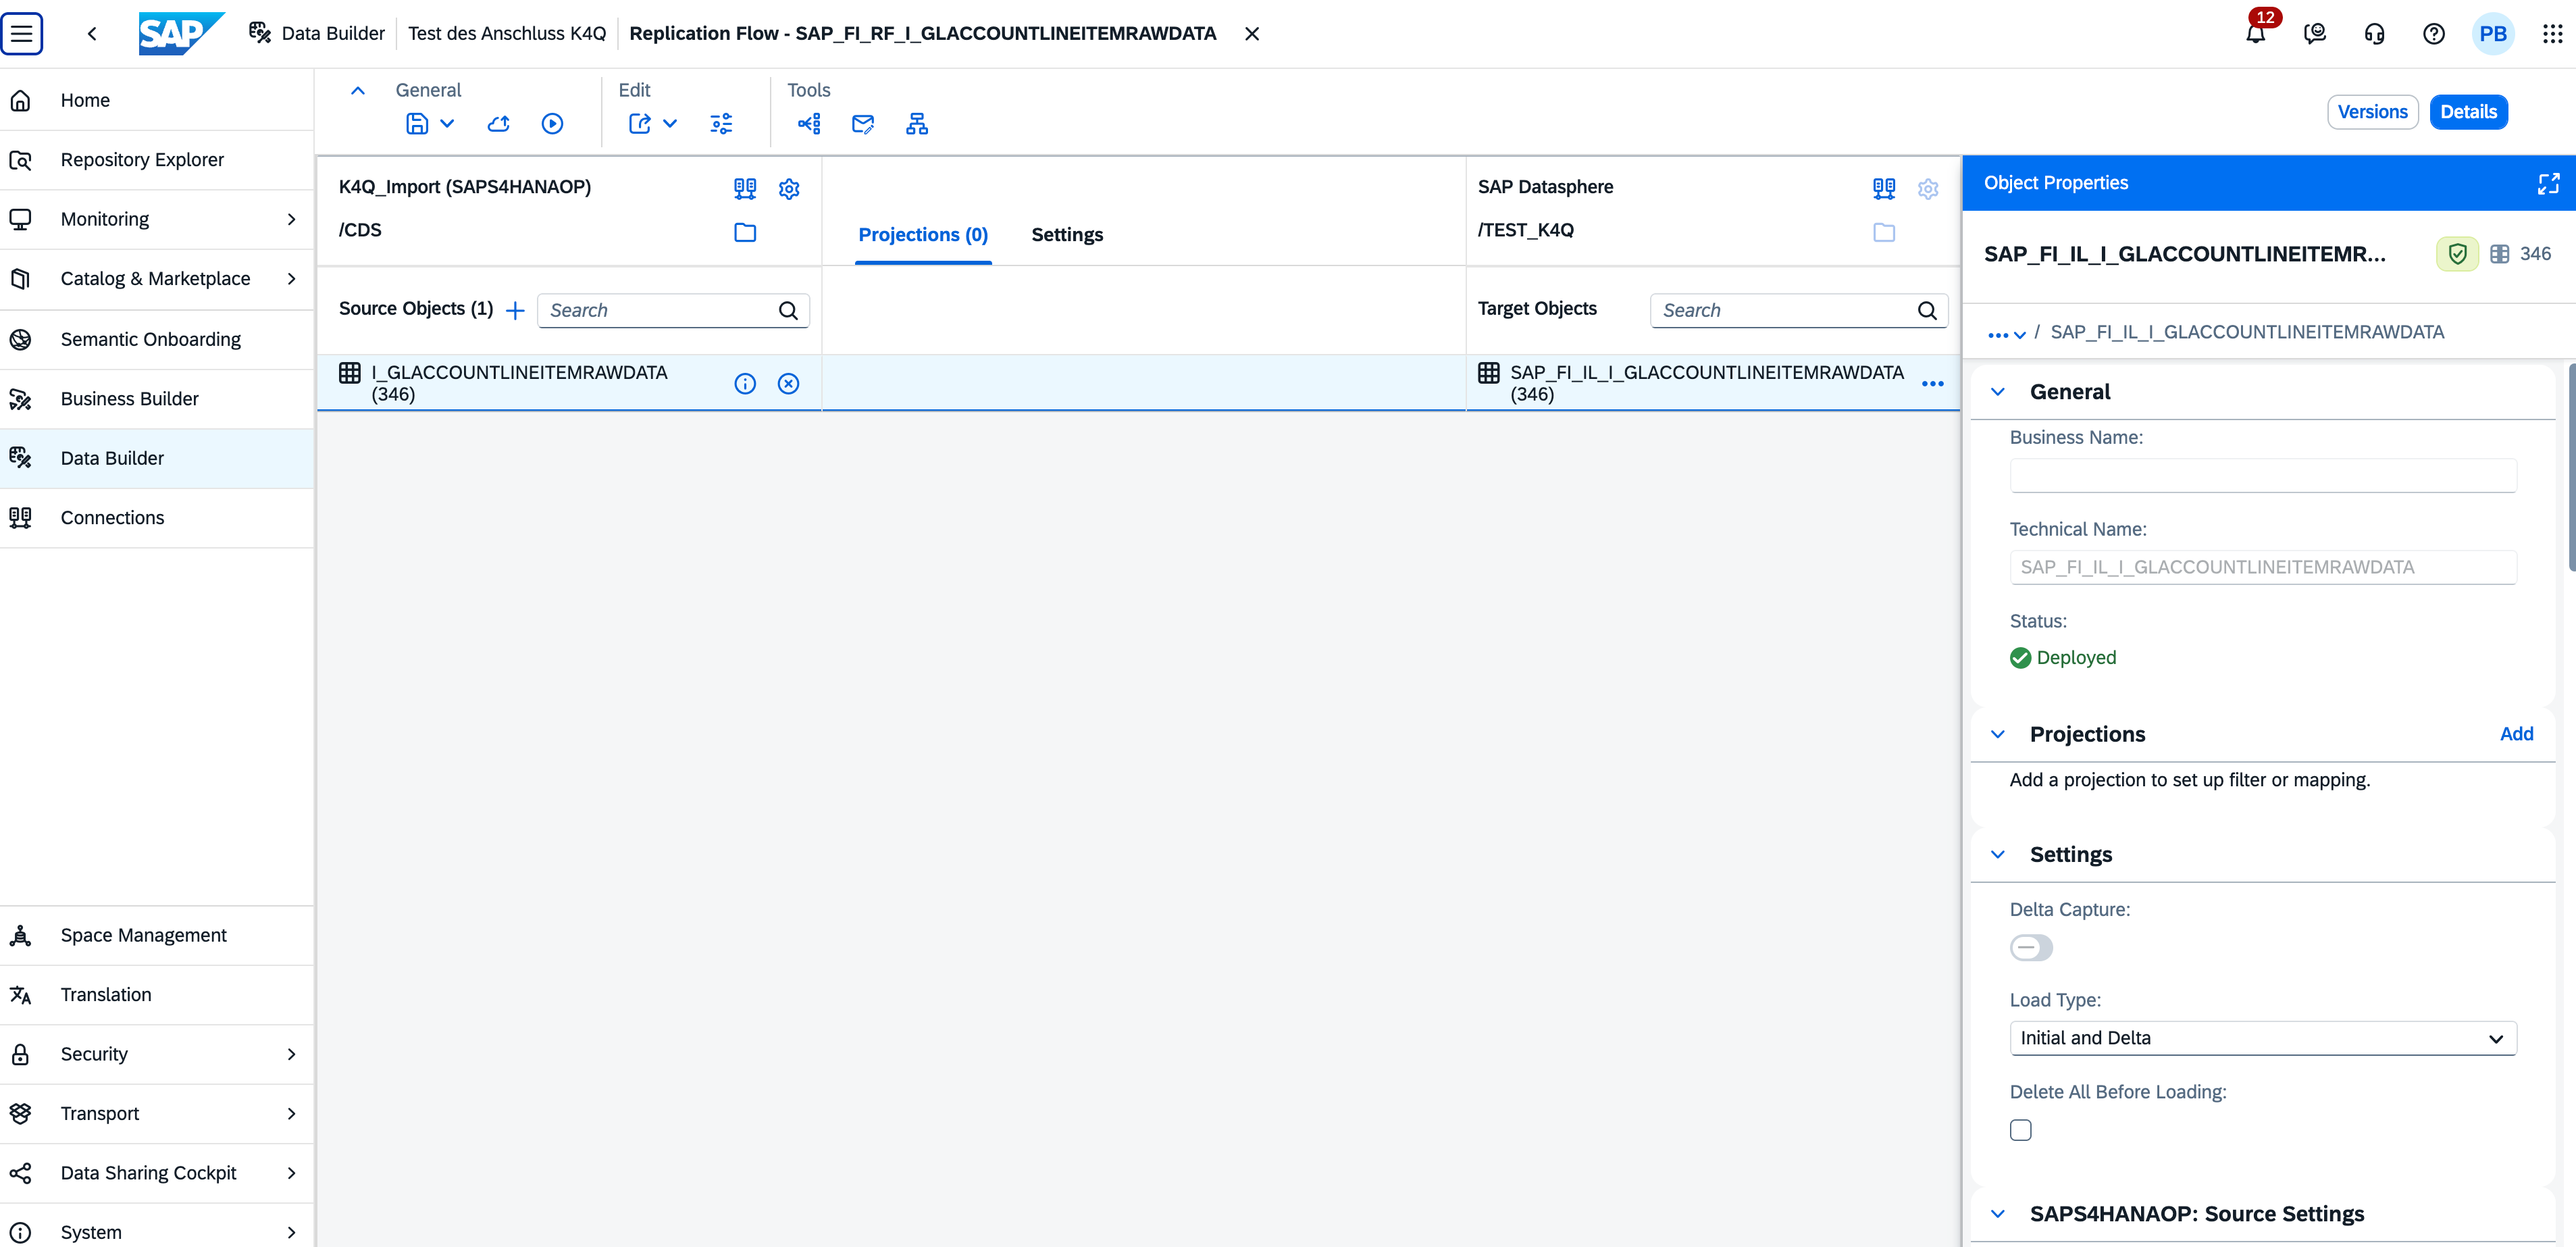Open the Load Type dropdown
Screen dimensions: 2576x1247
[x=2262, y=1038]
